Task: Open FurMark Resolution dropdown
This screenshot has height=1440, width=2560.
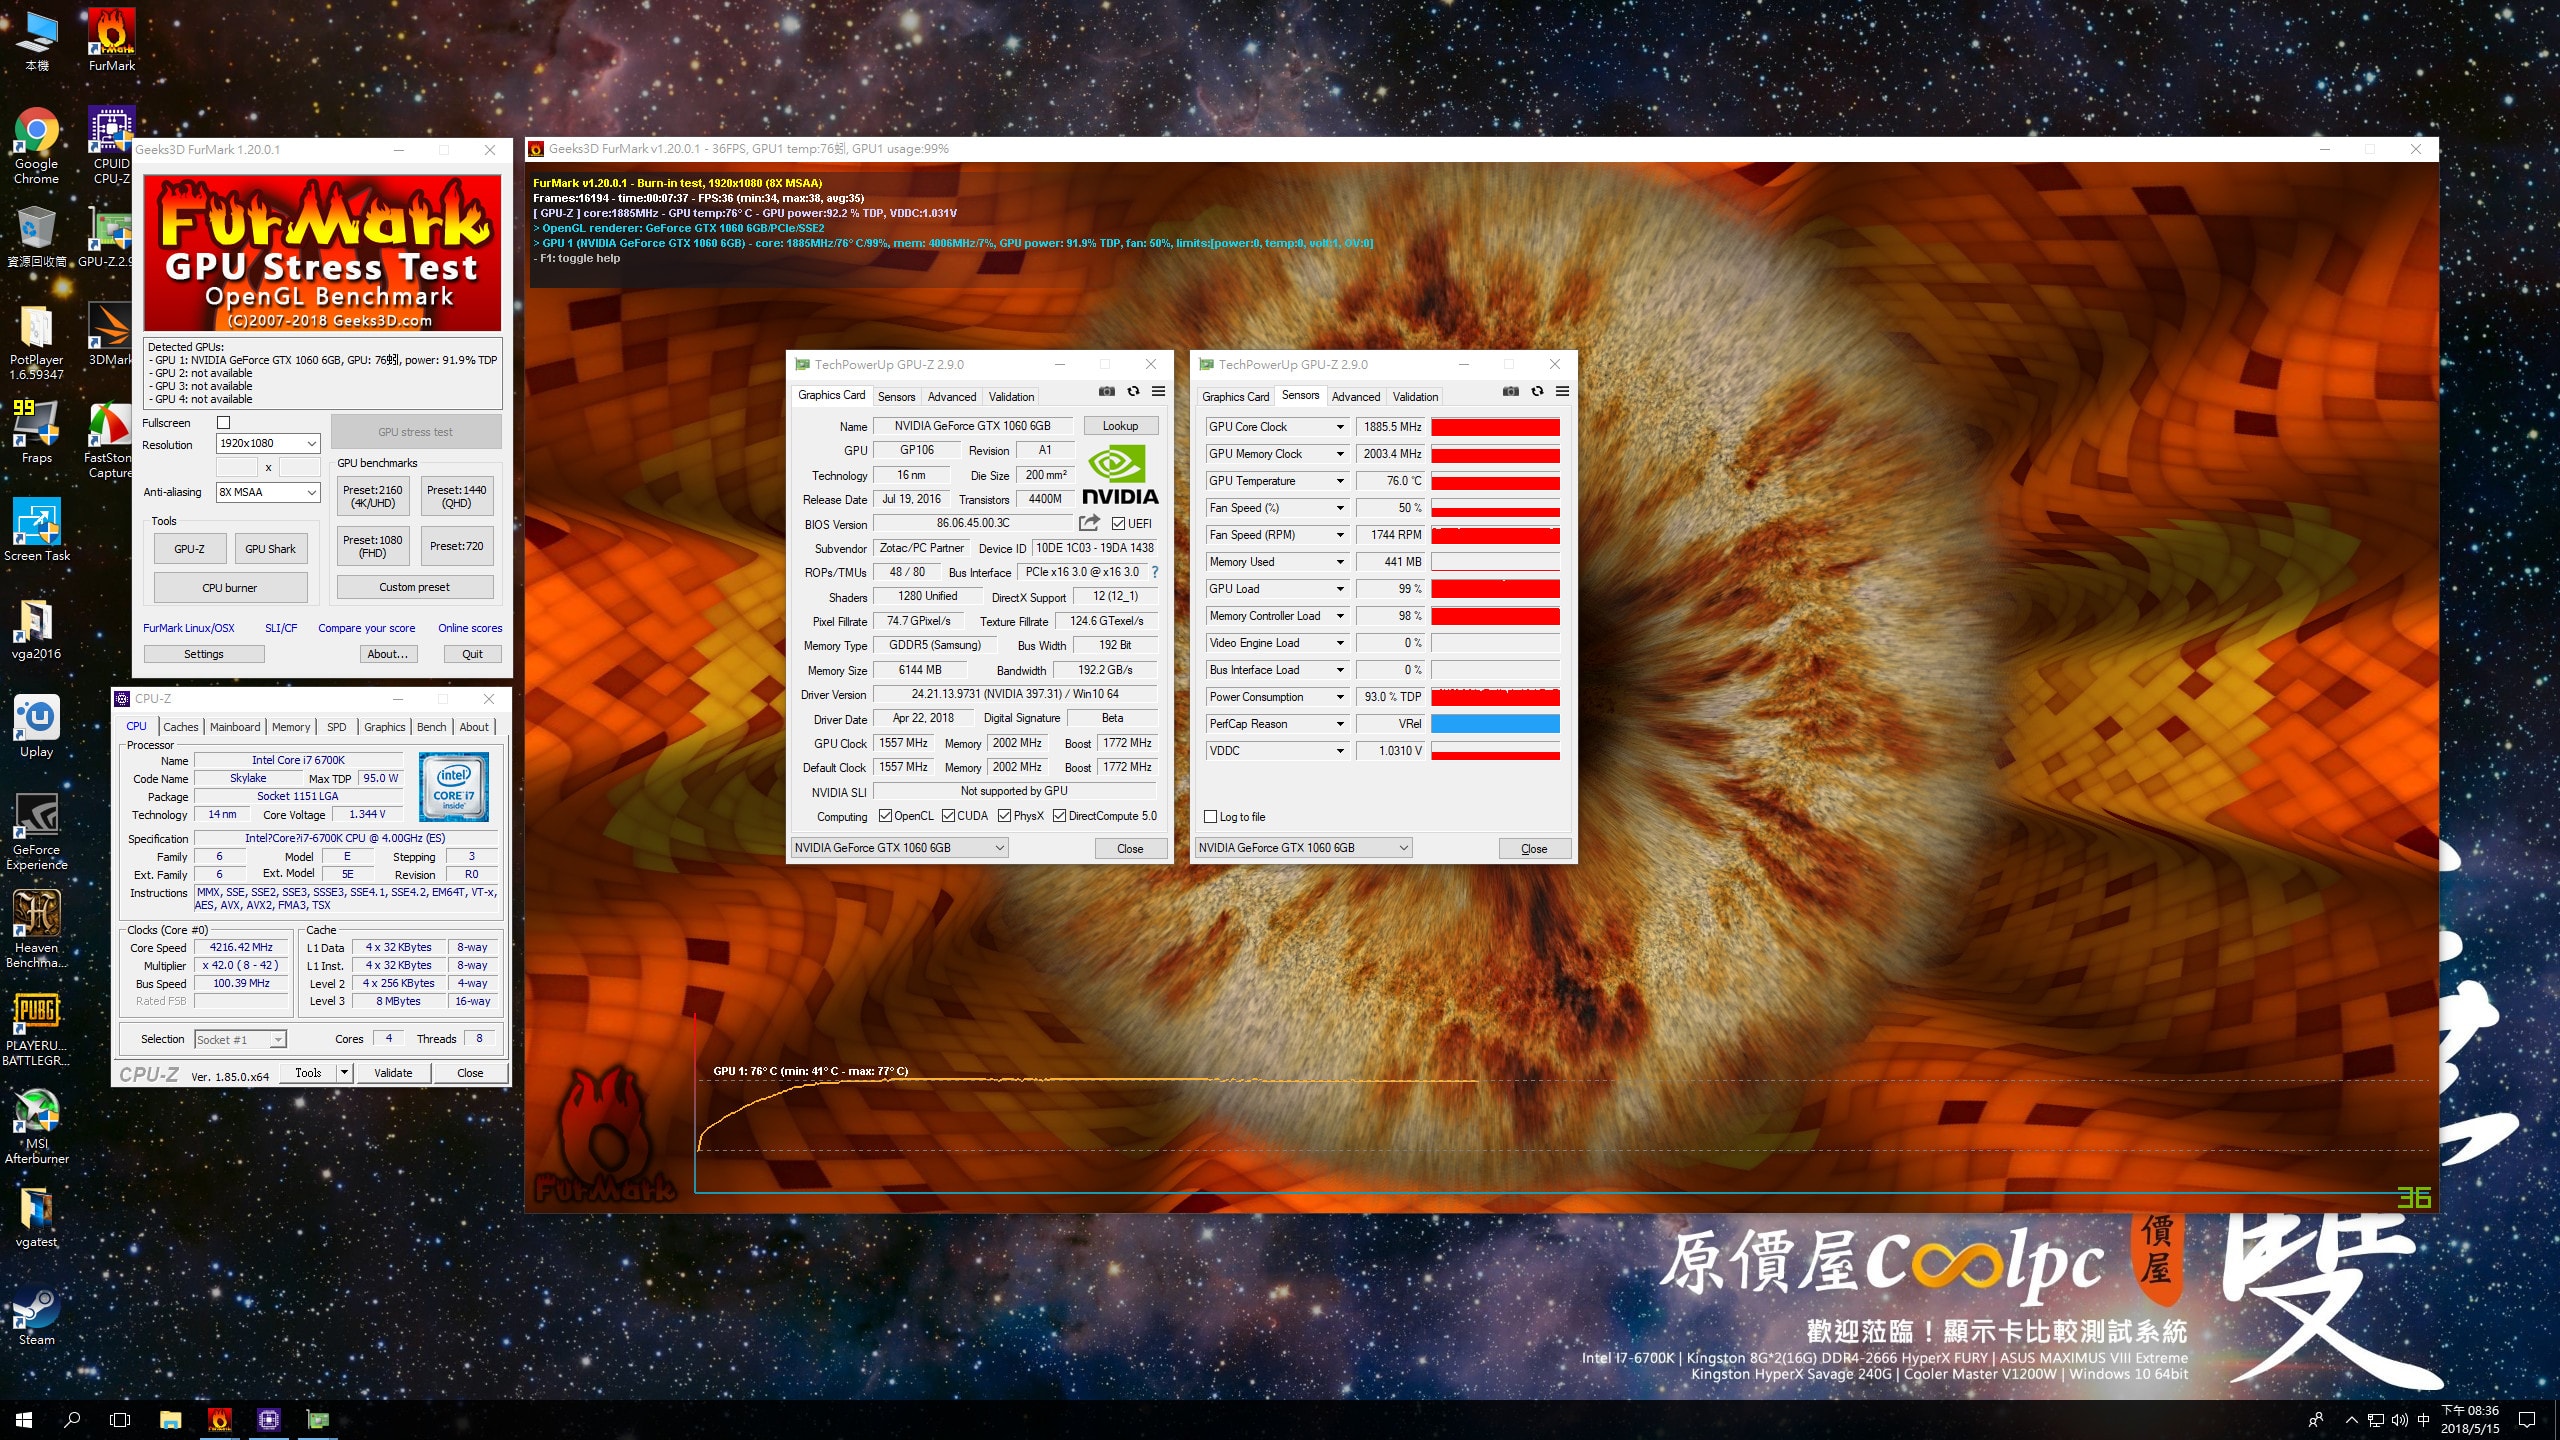Action: coord(267,443)
